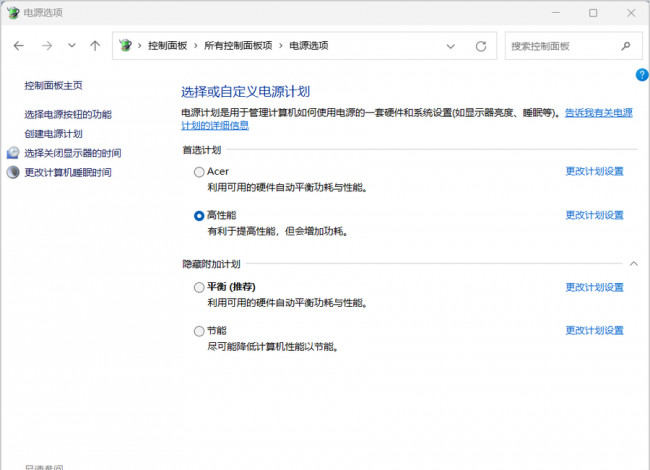Screen dimensions: 650x470
Task: Select the 平衡 (推荐) power plan
Action: pos(199,287)
